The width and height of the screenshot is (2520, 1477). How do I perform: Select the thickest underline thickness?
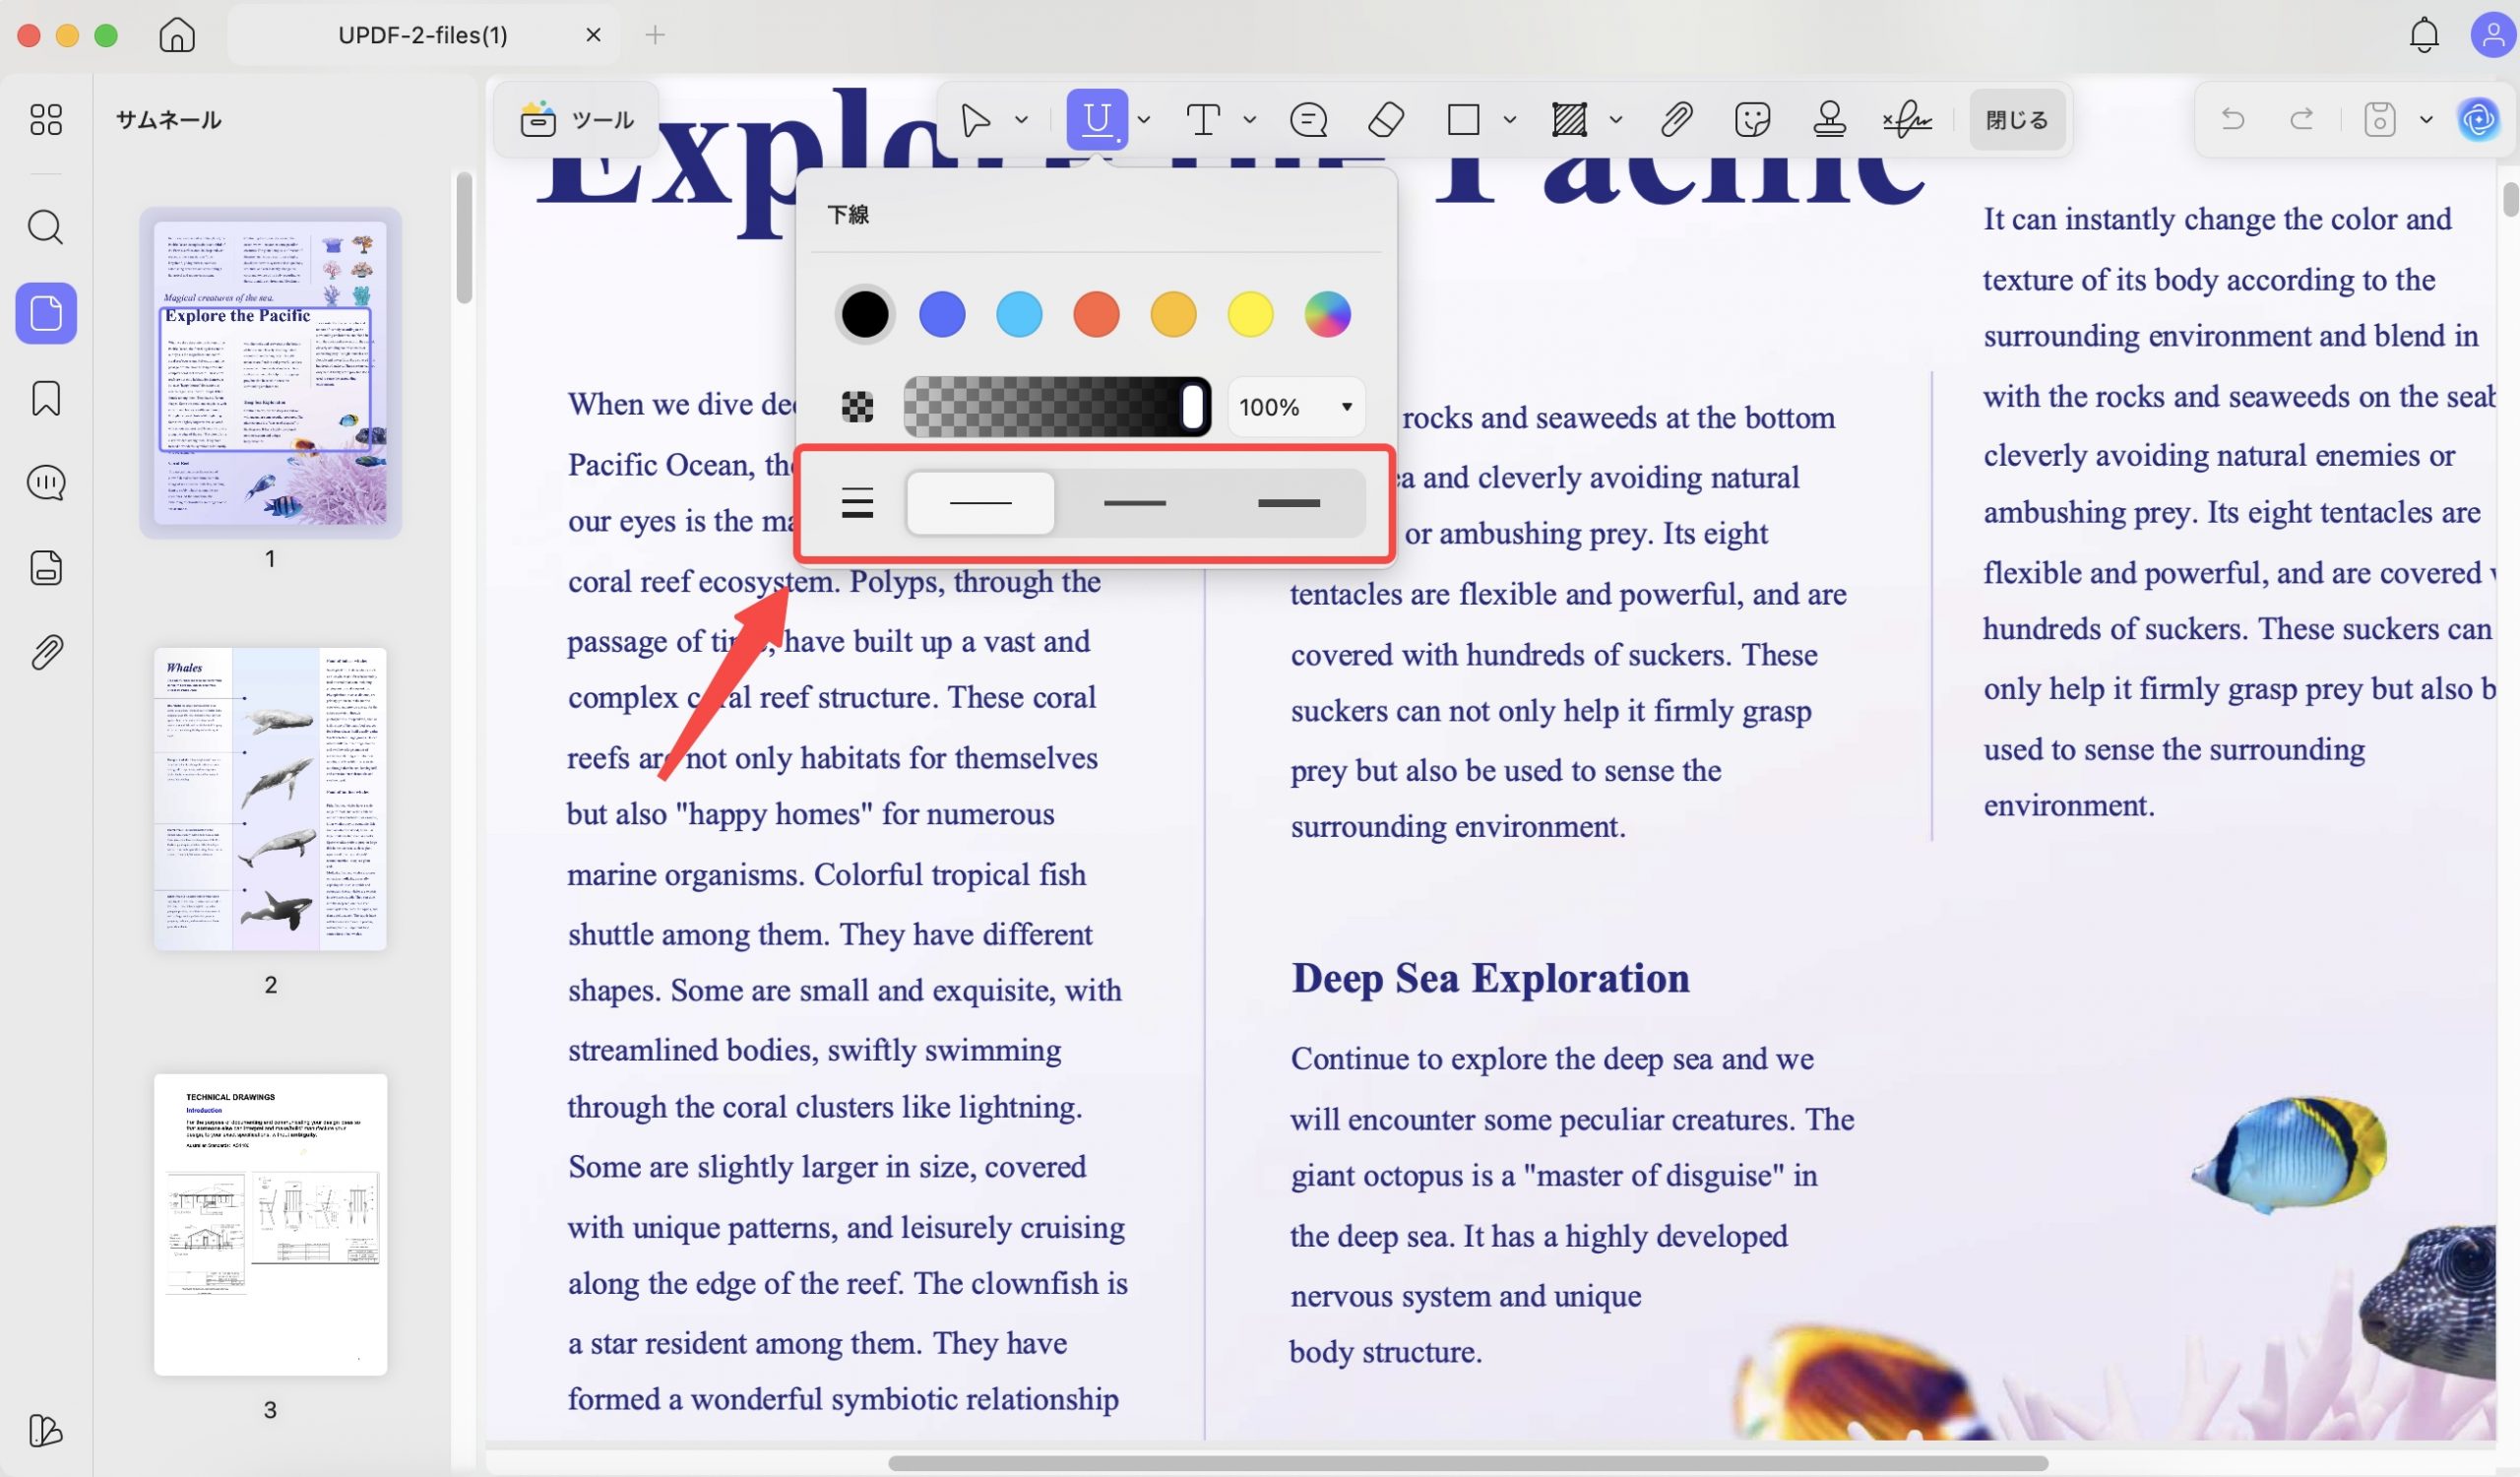coord(1288,503)
